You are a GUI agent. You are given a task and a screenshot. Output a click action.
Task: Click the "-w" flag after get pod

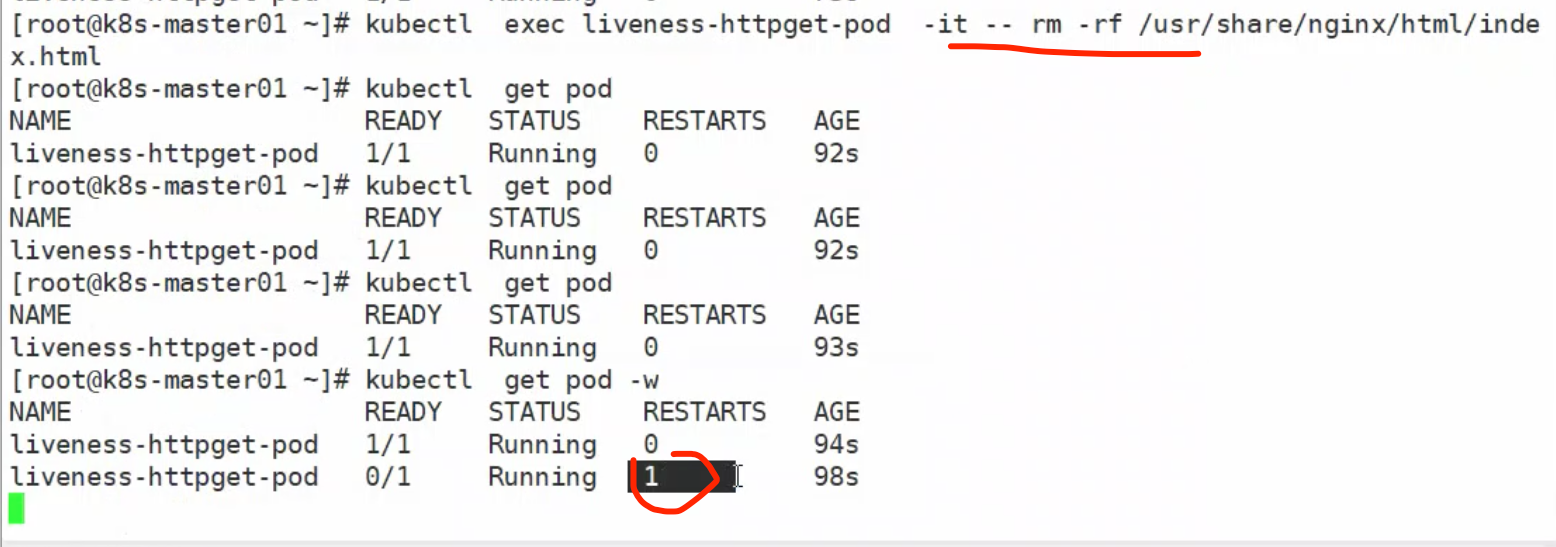coord(643,380)
